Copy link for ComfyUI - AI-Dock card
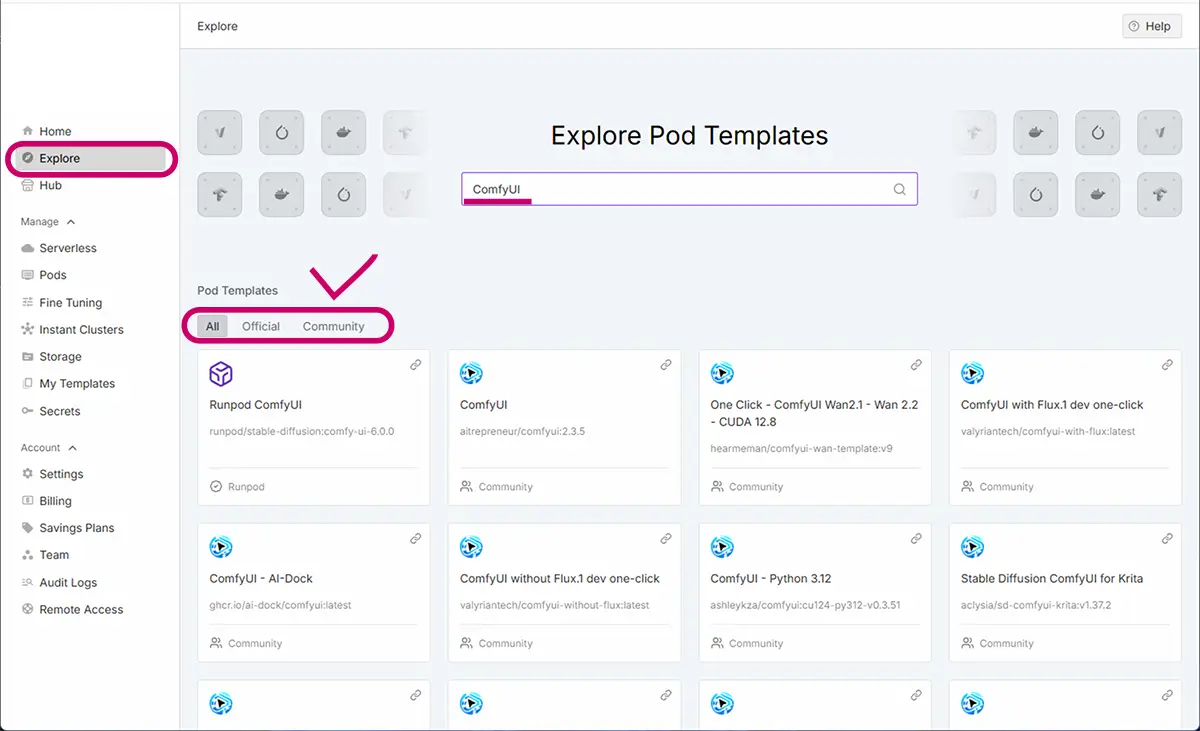The height and width of the screenshot is (731, 1200). [416, 538]
